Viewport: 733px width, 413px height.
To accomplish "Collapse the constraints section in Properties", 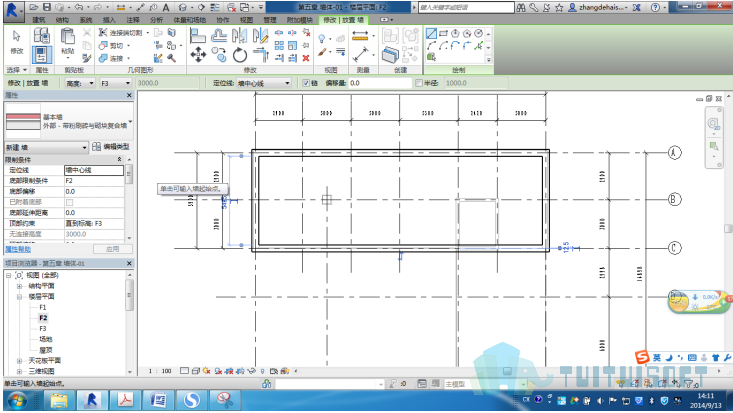I will [x=119, y=159].
